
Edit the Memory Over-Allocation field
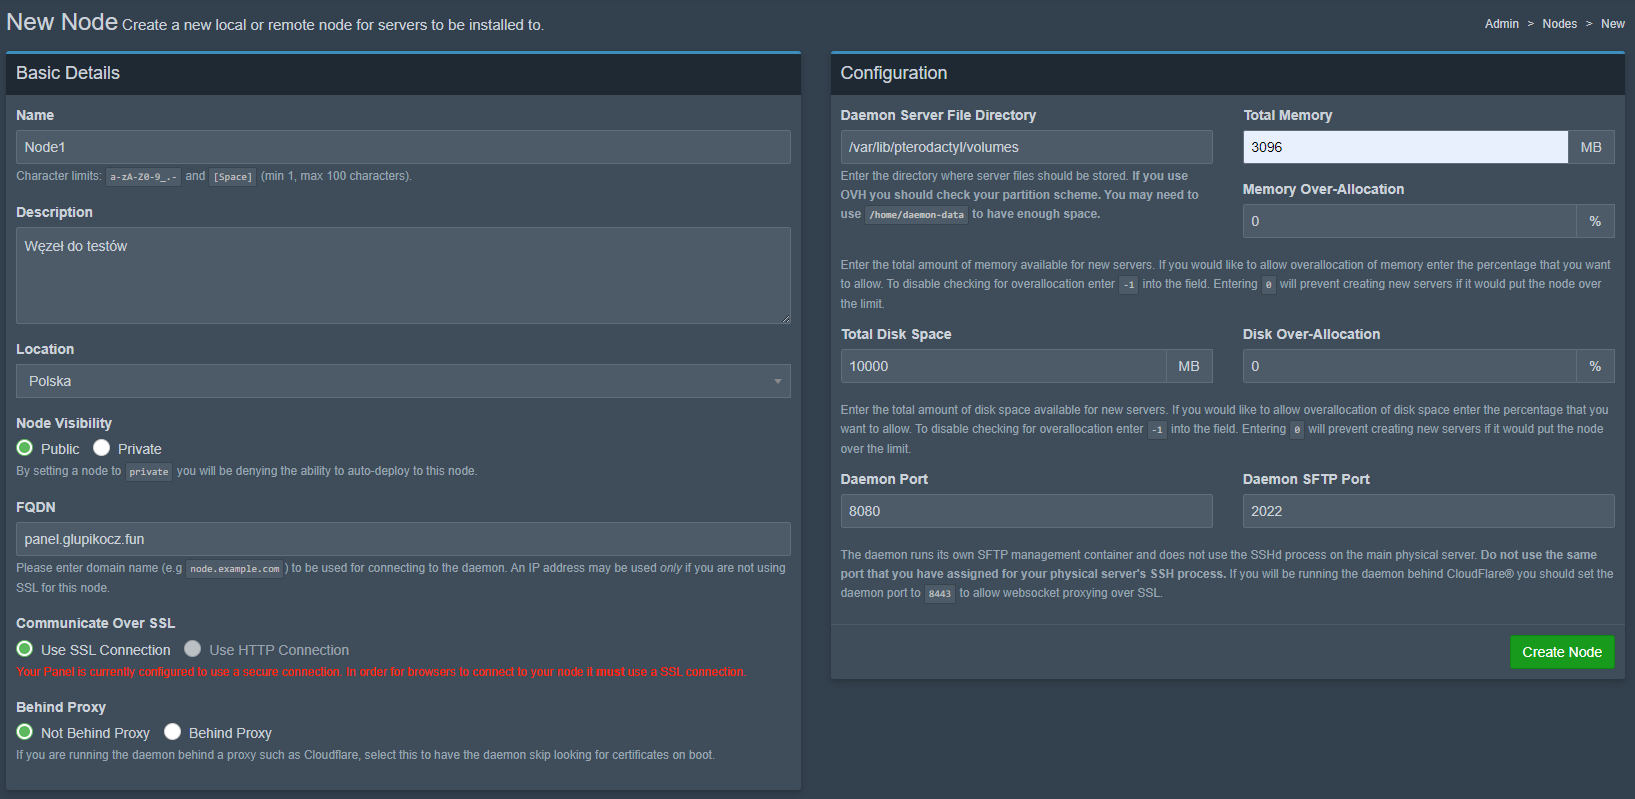click(x=1409, y=221)
